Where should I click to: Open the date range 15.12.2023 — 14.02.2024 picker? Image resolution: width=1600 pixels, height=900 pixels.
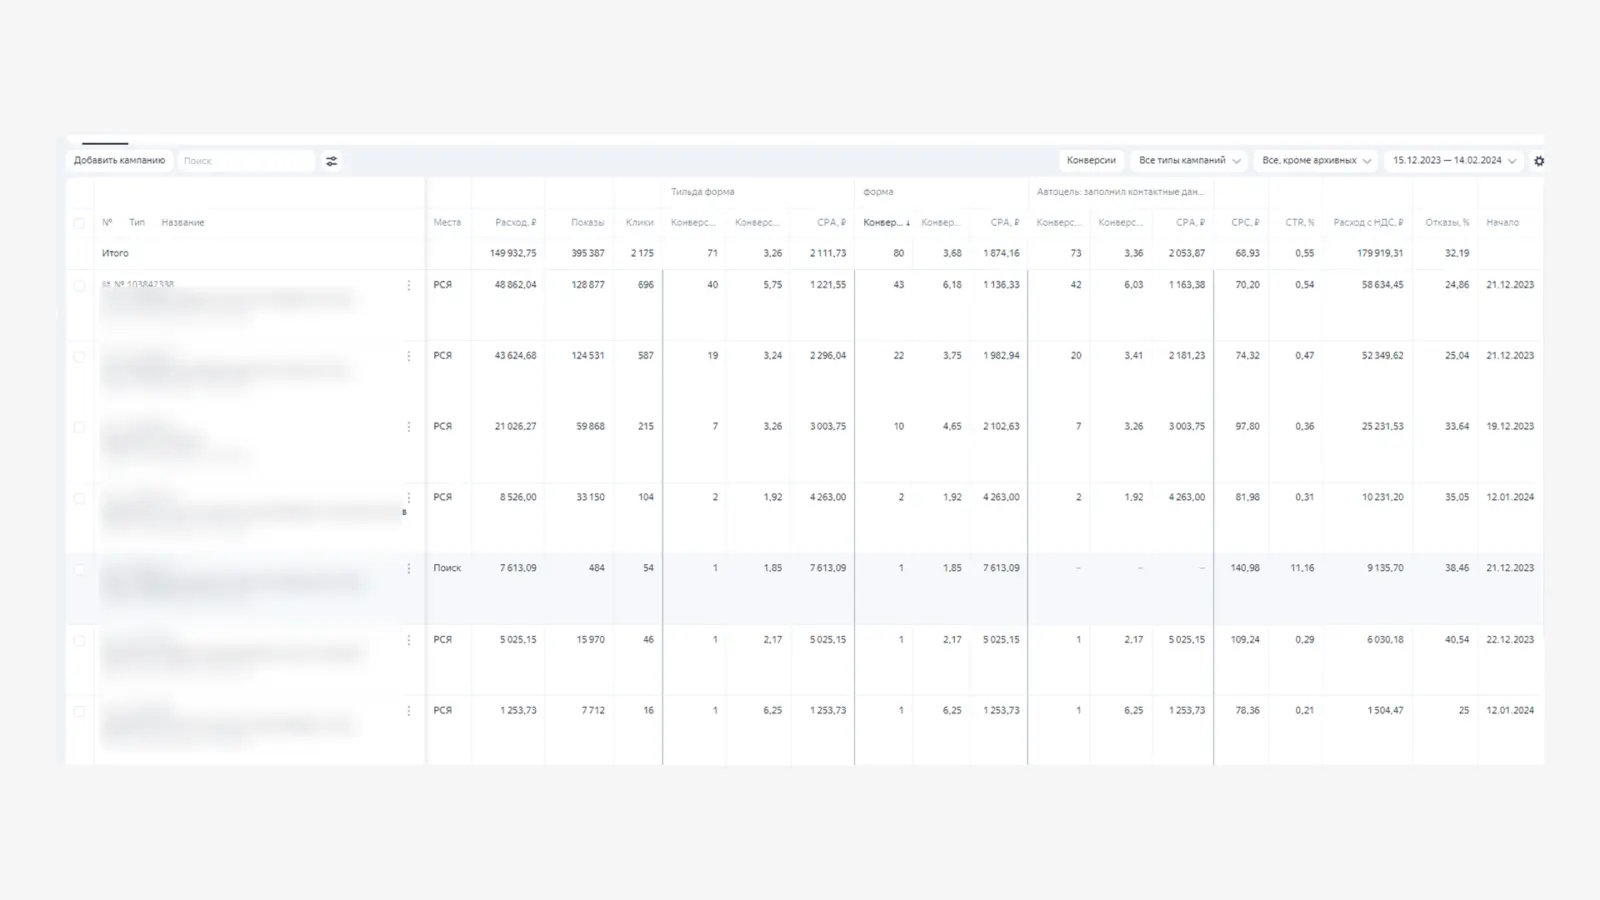click(x=1454, y=161)
